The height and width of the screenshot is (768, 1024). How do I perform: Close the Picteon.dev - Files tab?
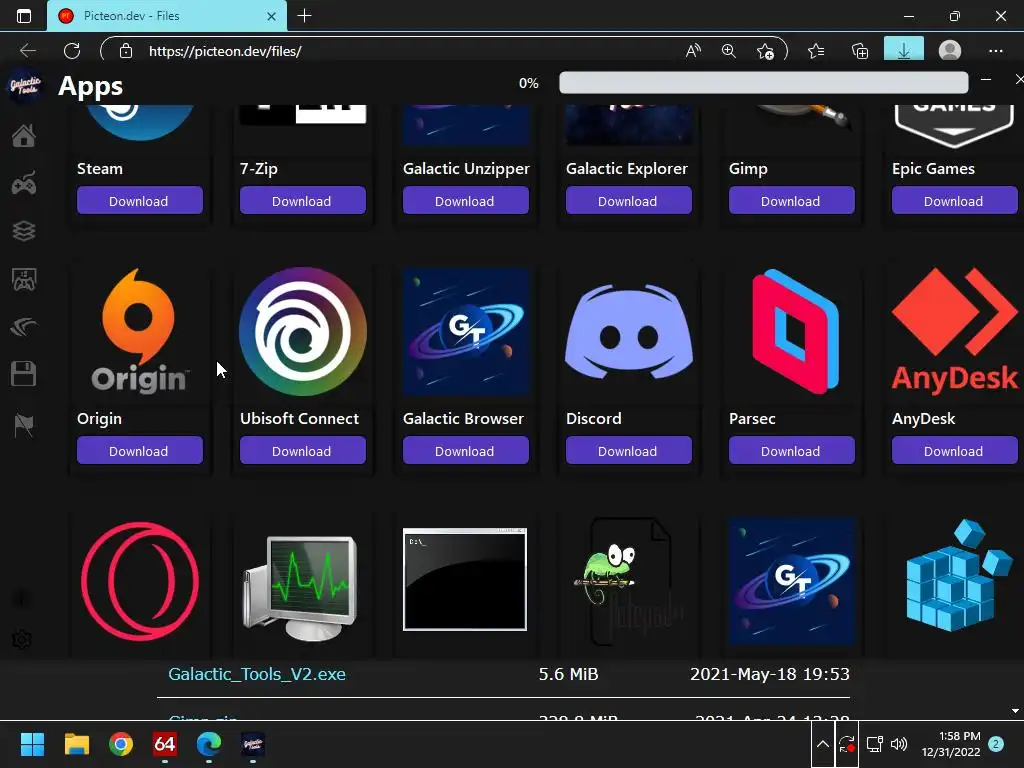pos(272,16)
